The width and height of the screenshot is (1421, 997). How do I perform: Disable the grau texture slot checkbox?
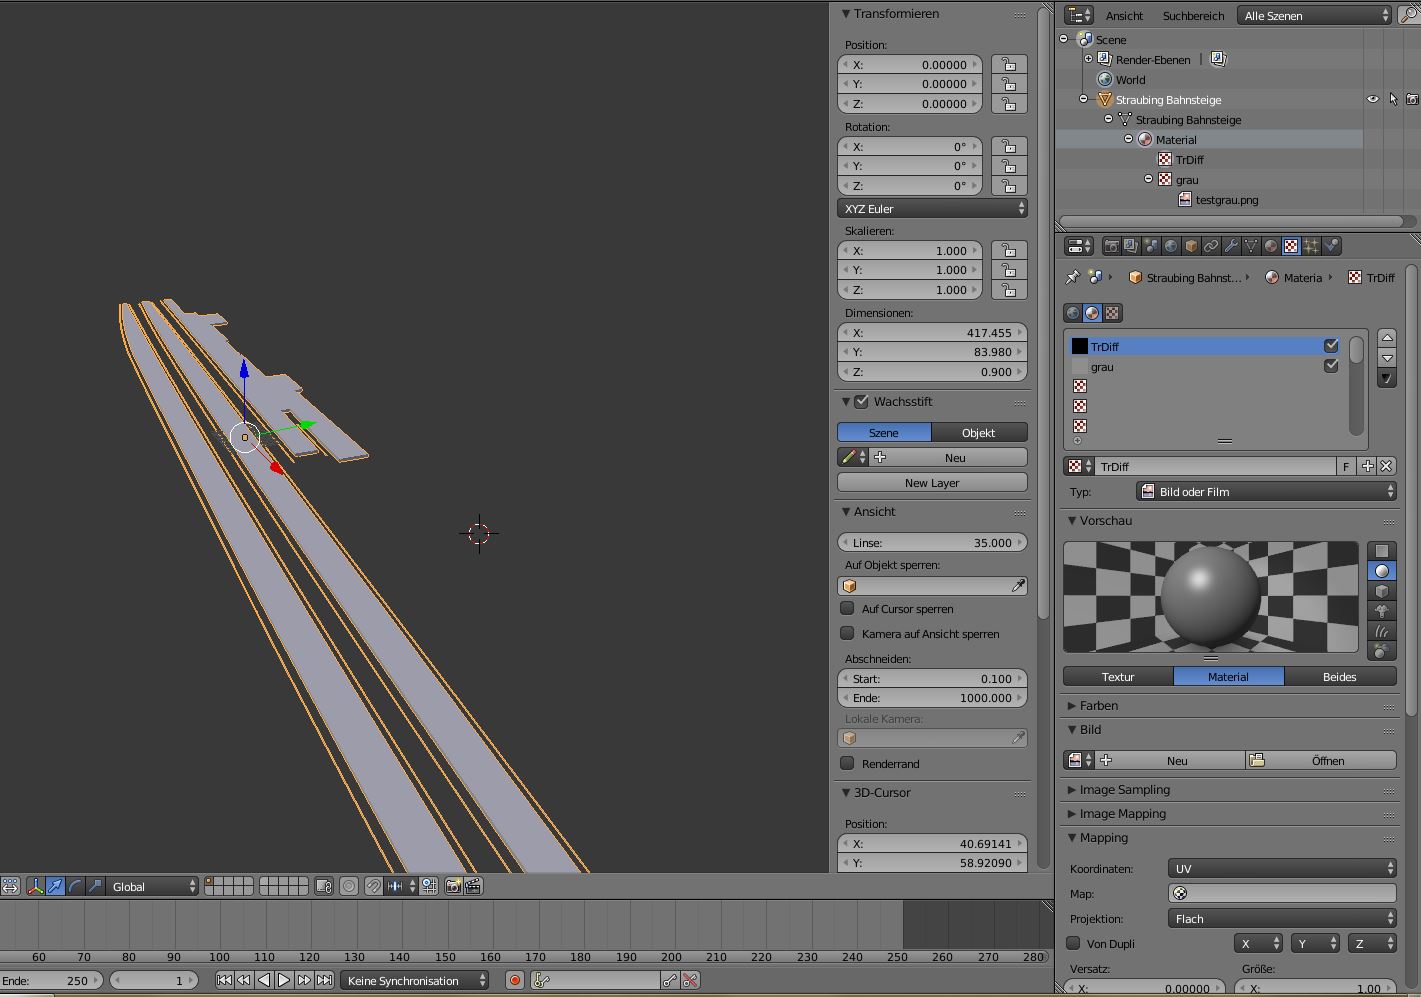click(1331, 366)
